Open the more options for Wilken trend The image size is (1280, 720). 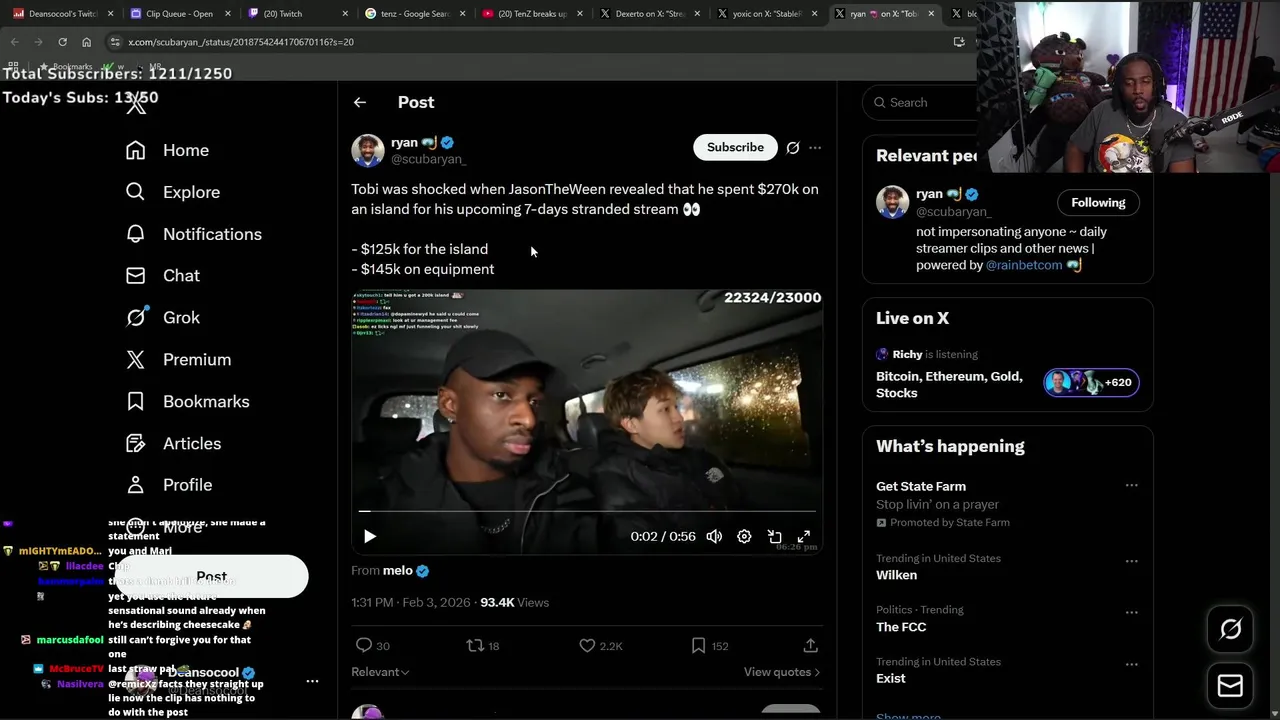pos(1131,561)
